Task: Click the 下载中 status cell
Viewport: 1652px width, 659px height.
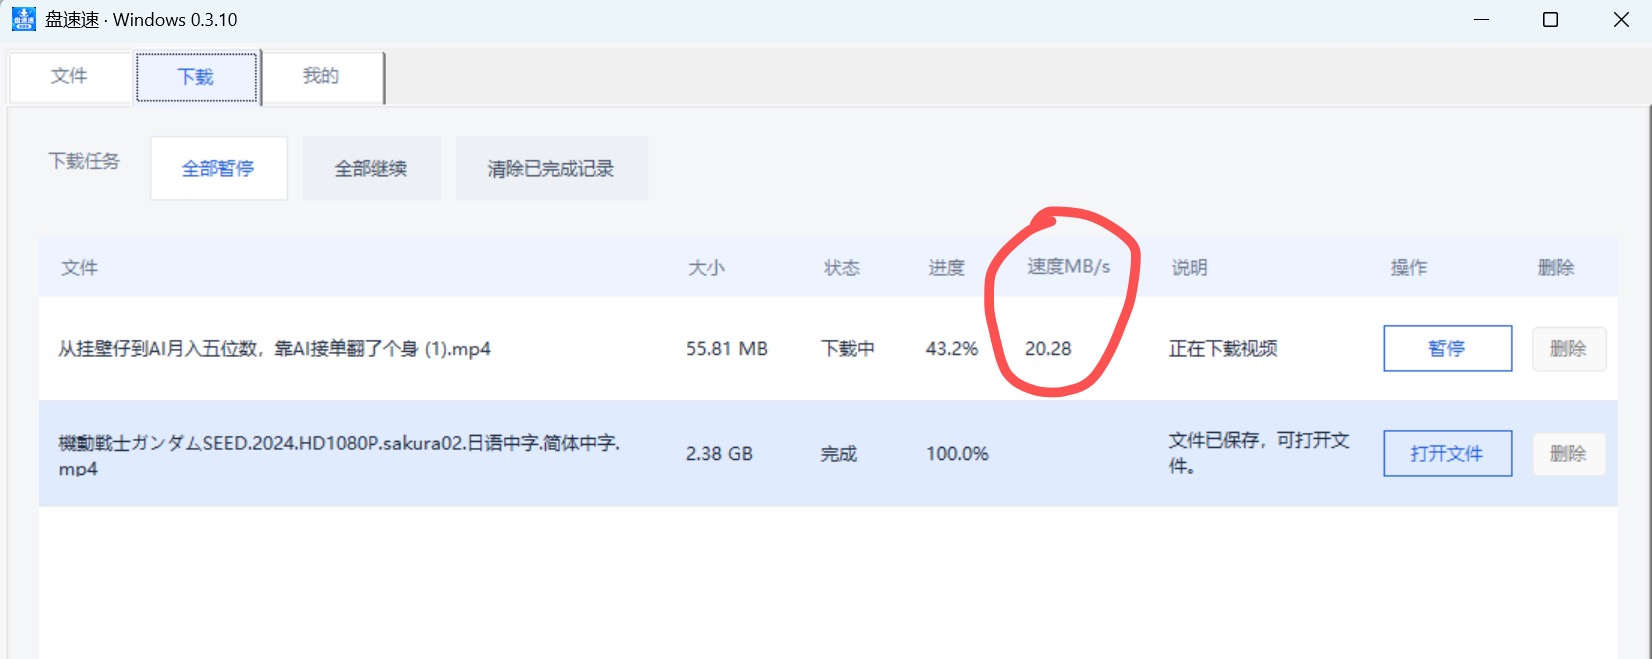Action: click(x=848, y=348)
